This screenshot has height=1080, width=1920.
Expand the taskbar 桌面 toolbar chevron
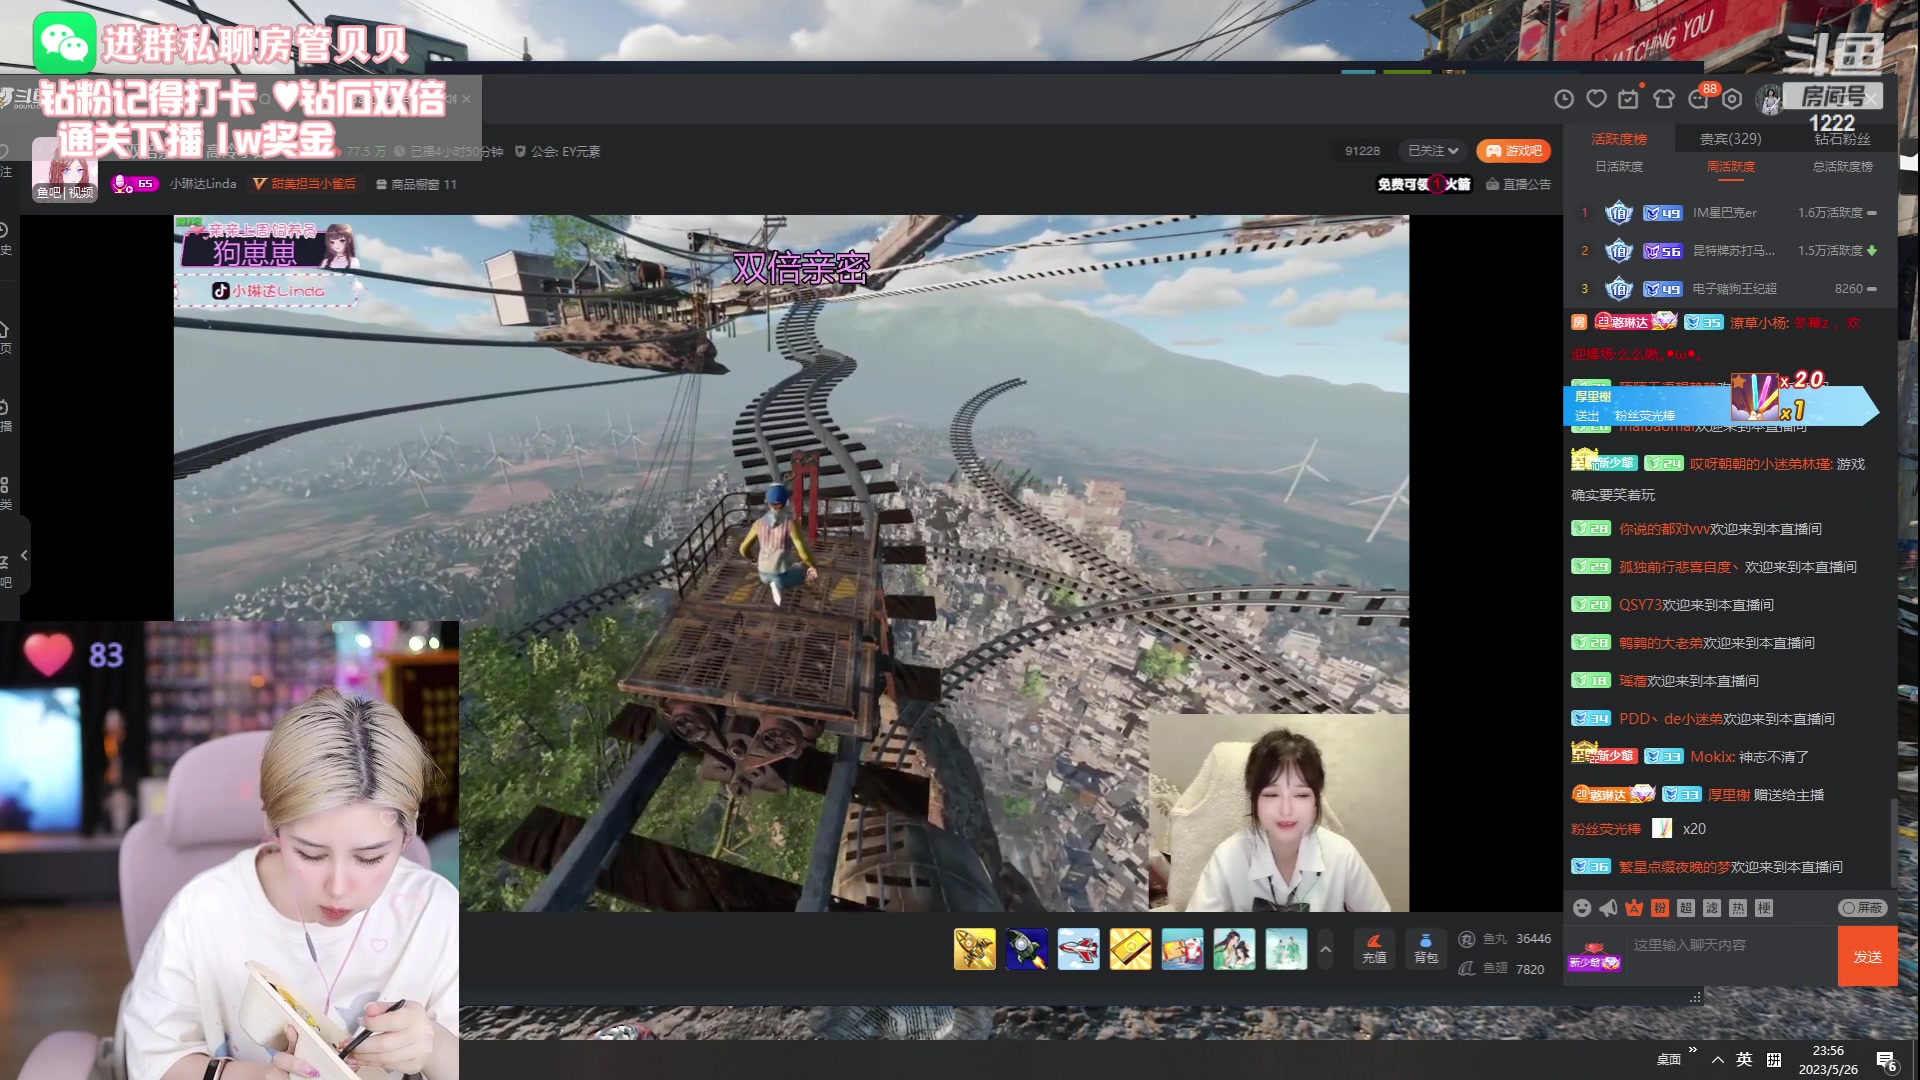(1693, 1050)
